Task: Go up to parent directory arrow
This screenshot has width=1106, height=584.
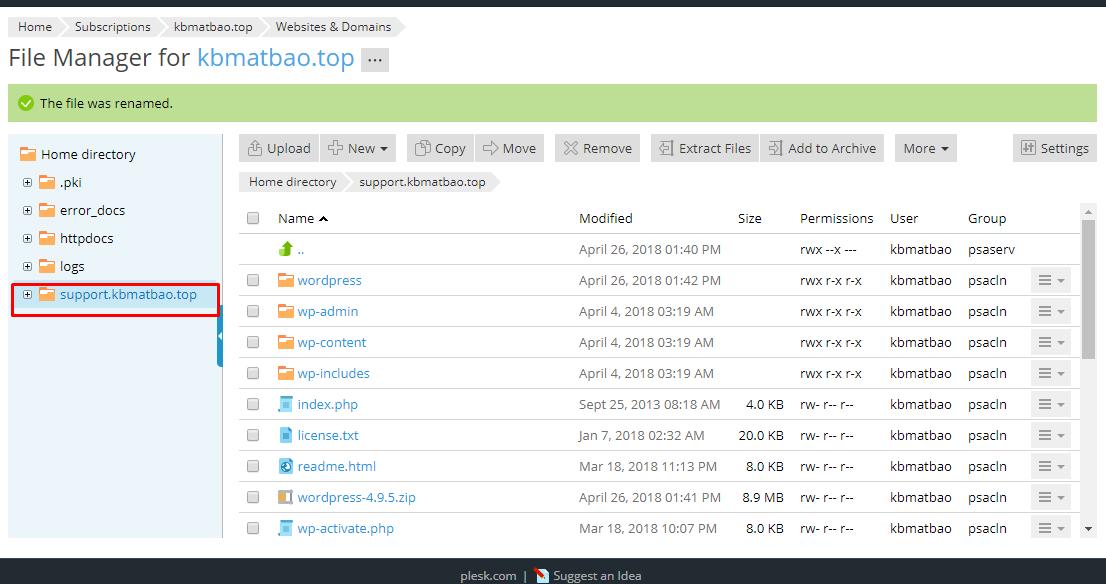Action: (x=286, y=249)
